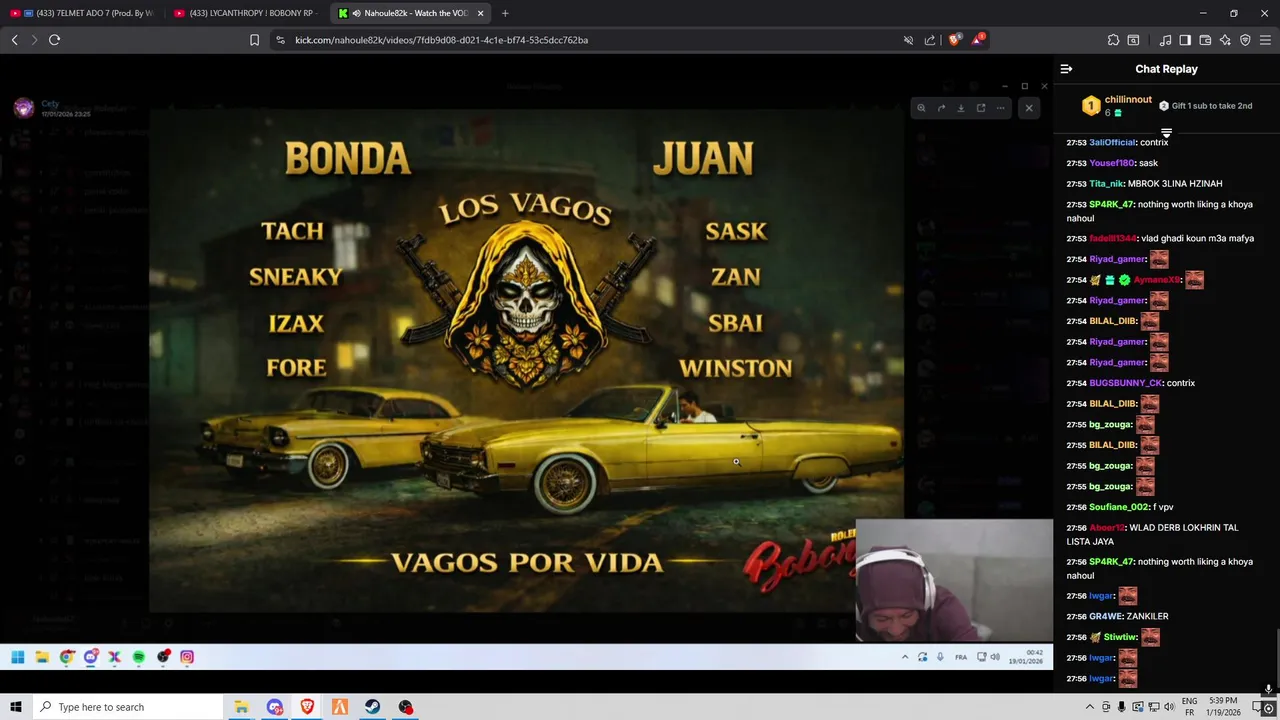Click the AymaneX6 username in chat
The image size is (1280, 720).
point(1157,280)
